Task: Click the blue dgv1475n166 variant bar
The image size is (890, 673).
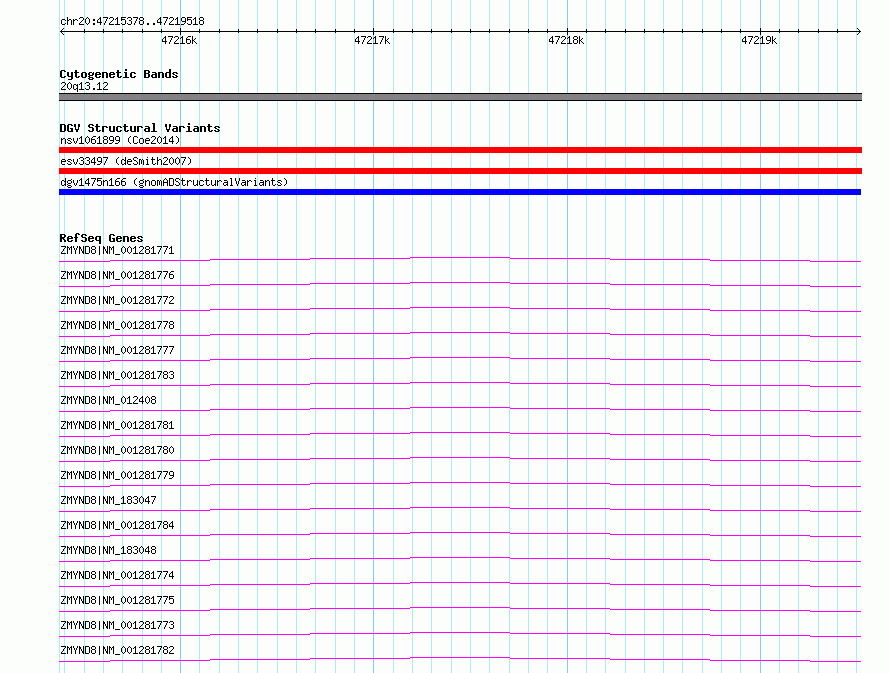Action: click(460, 192)
